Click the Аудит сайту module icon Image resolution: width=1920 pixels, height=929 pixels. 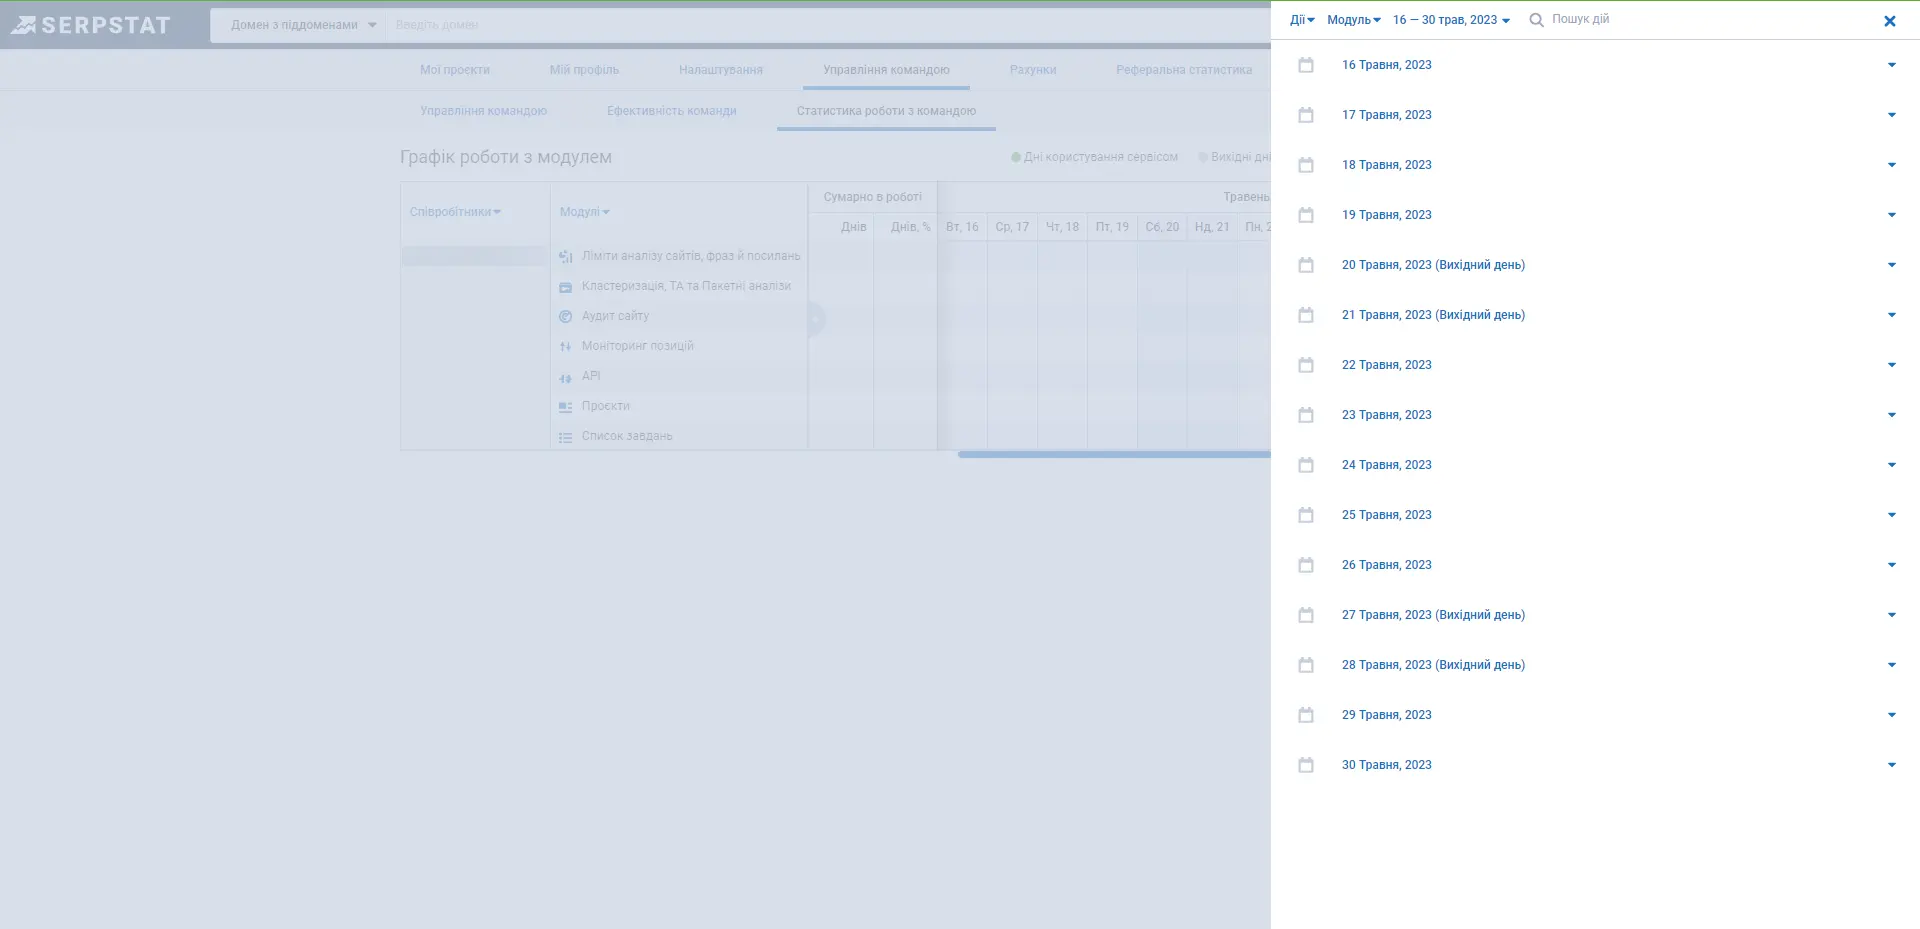[565, 316]
